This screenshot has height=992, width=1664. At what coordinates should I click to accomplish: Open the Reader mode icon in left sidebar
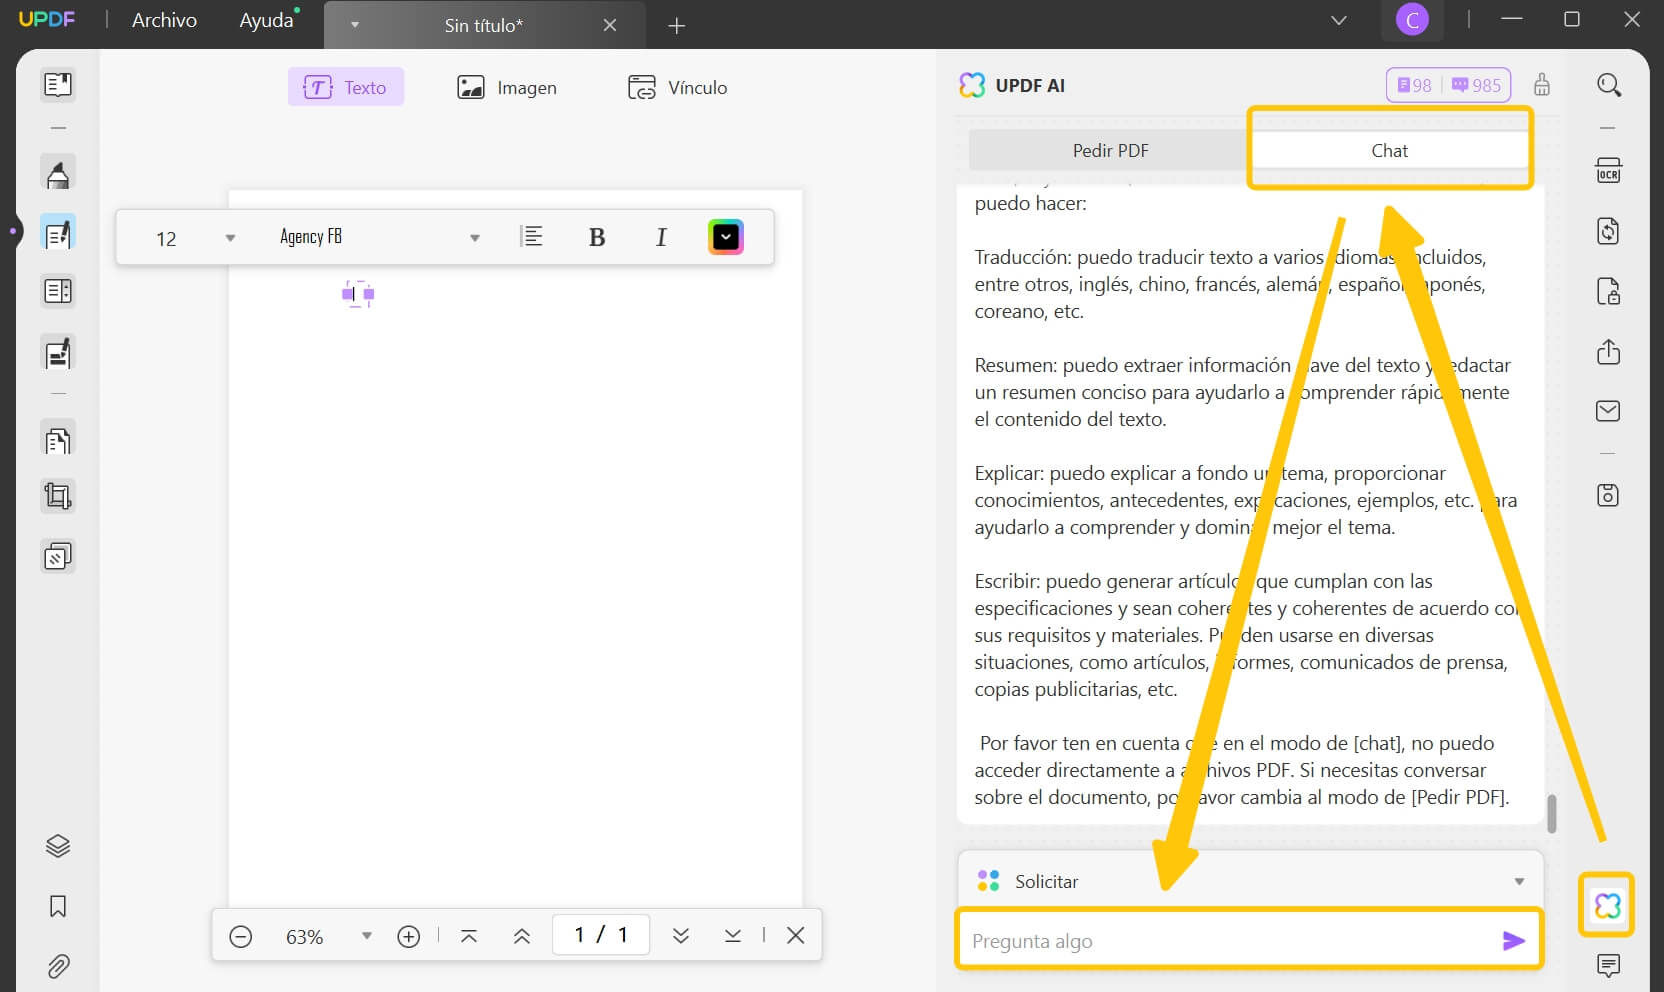click(x=58, y=85)
